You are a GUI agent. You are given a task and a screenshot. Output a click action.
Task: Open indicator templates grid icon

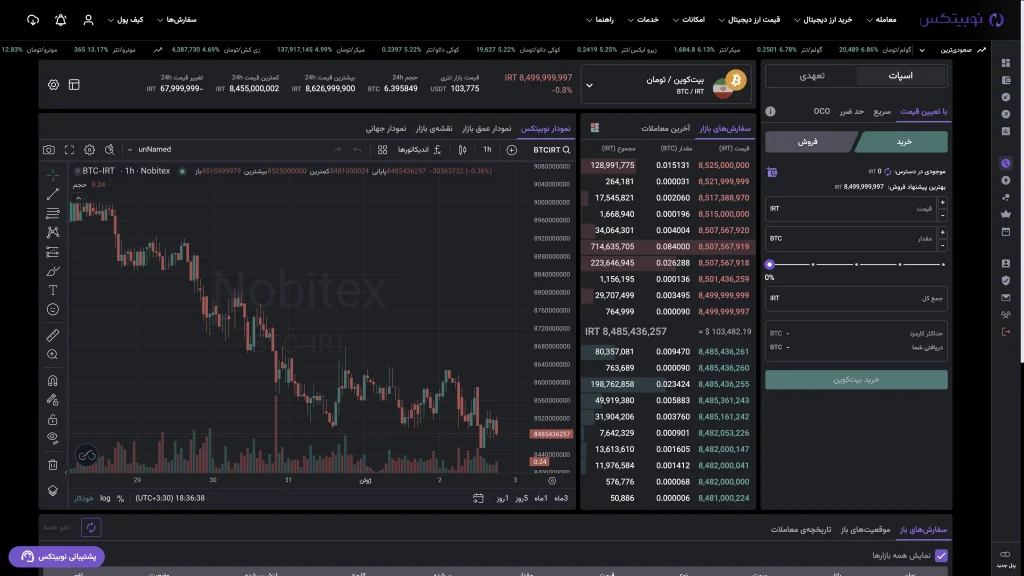click(383, 150)
